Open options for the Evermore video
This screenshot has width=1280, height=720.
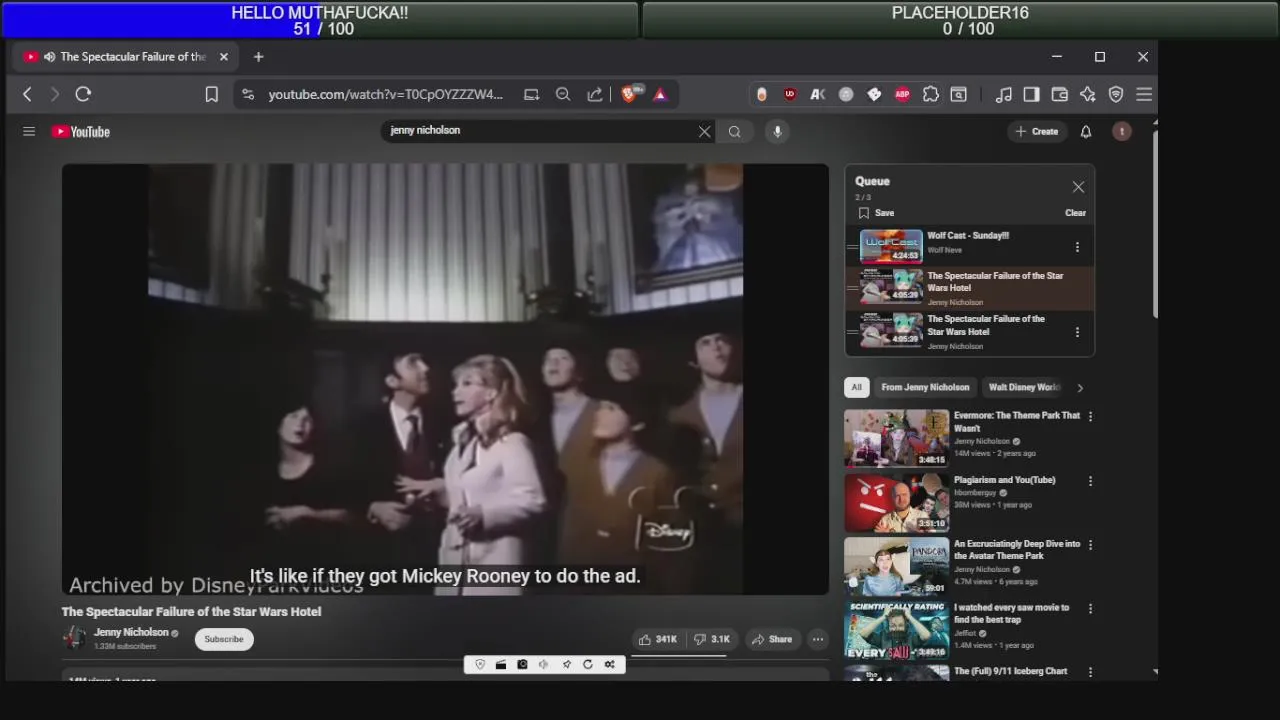click(x=1090, y=417)
